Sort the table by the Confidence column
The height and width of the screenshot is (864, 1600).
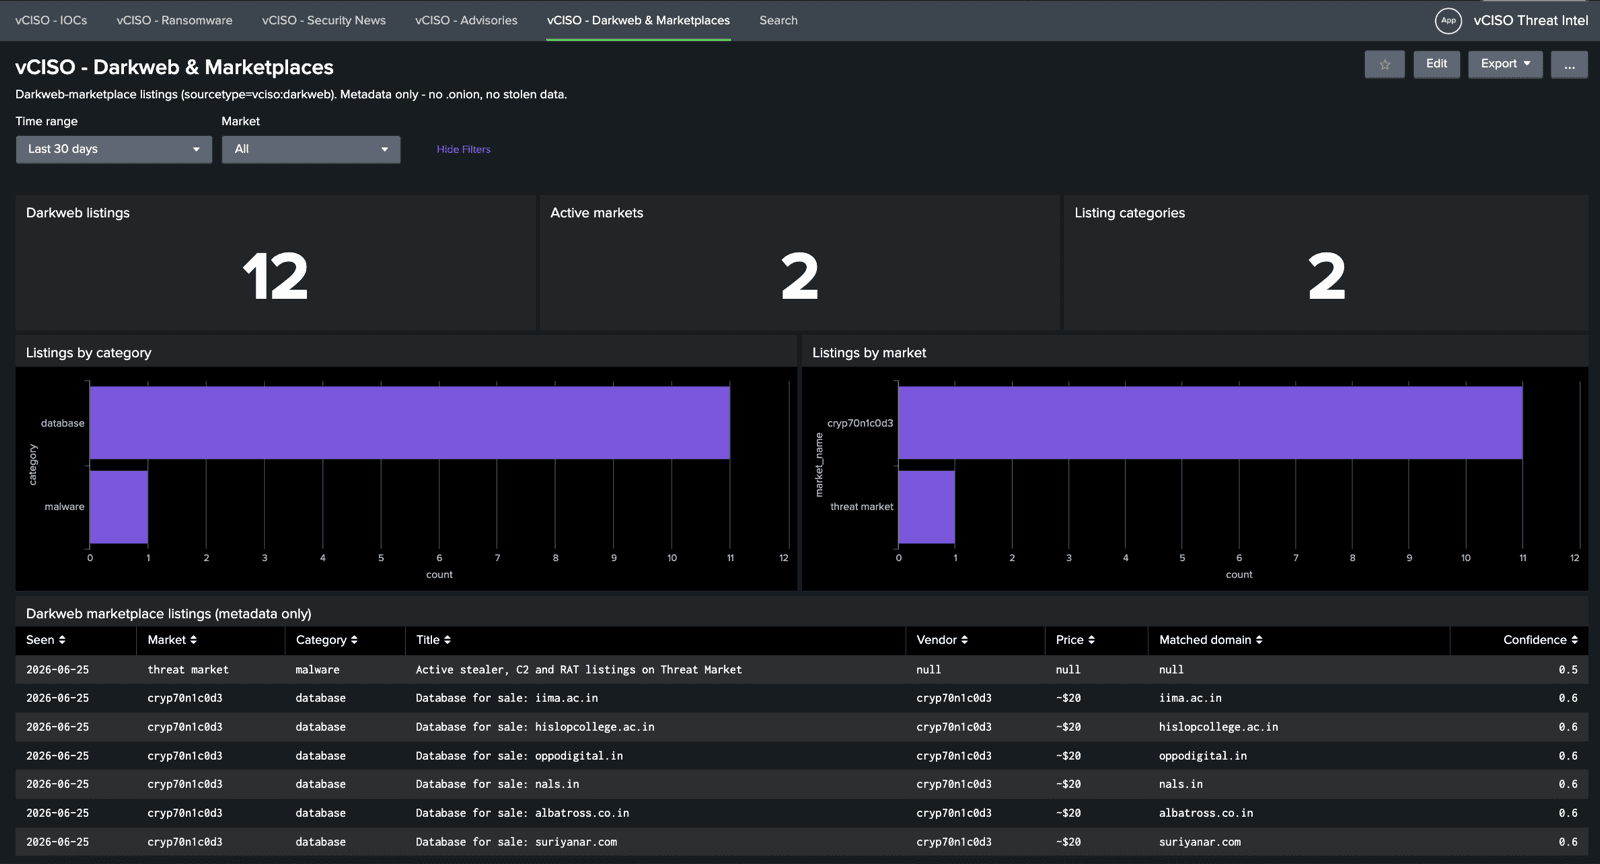click(x=1540, y=640)
